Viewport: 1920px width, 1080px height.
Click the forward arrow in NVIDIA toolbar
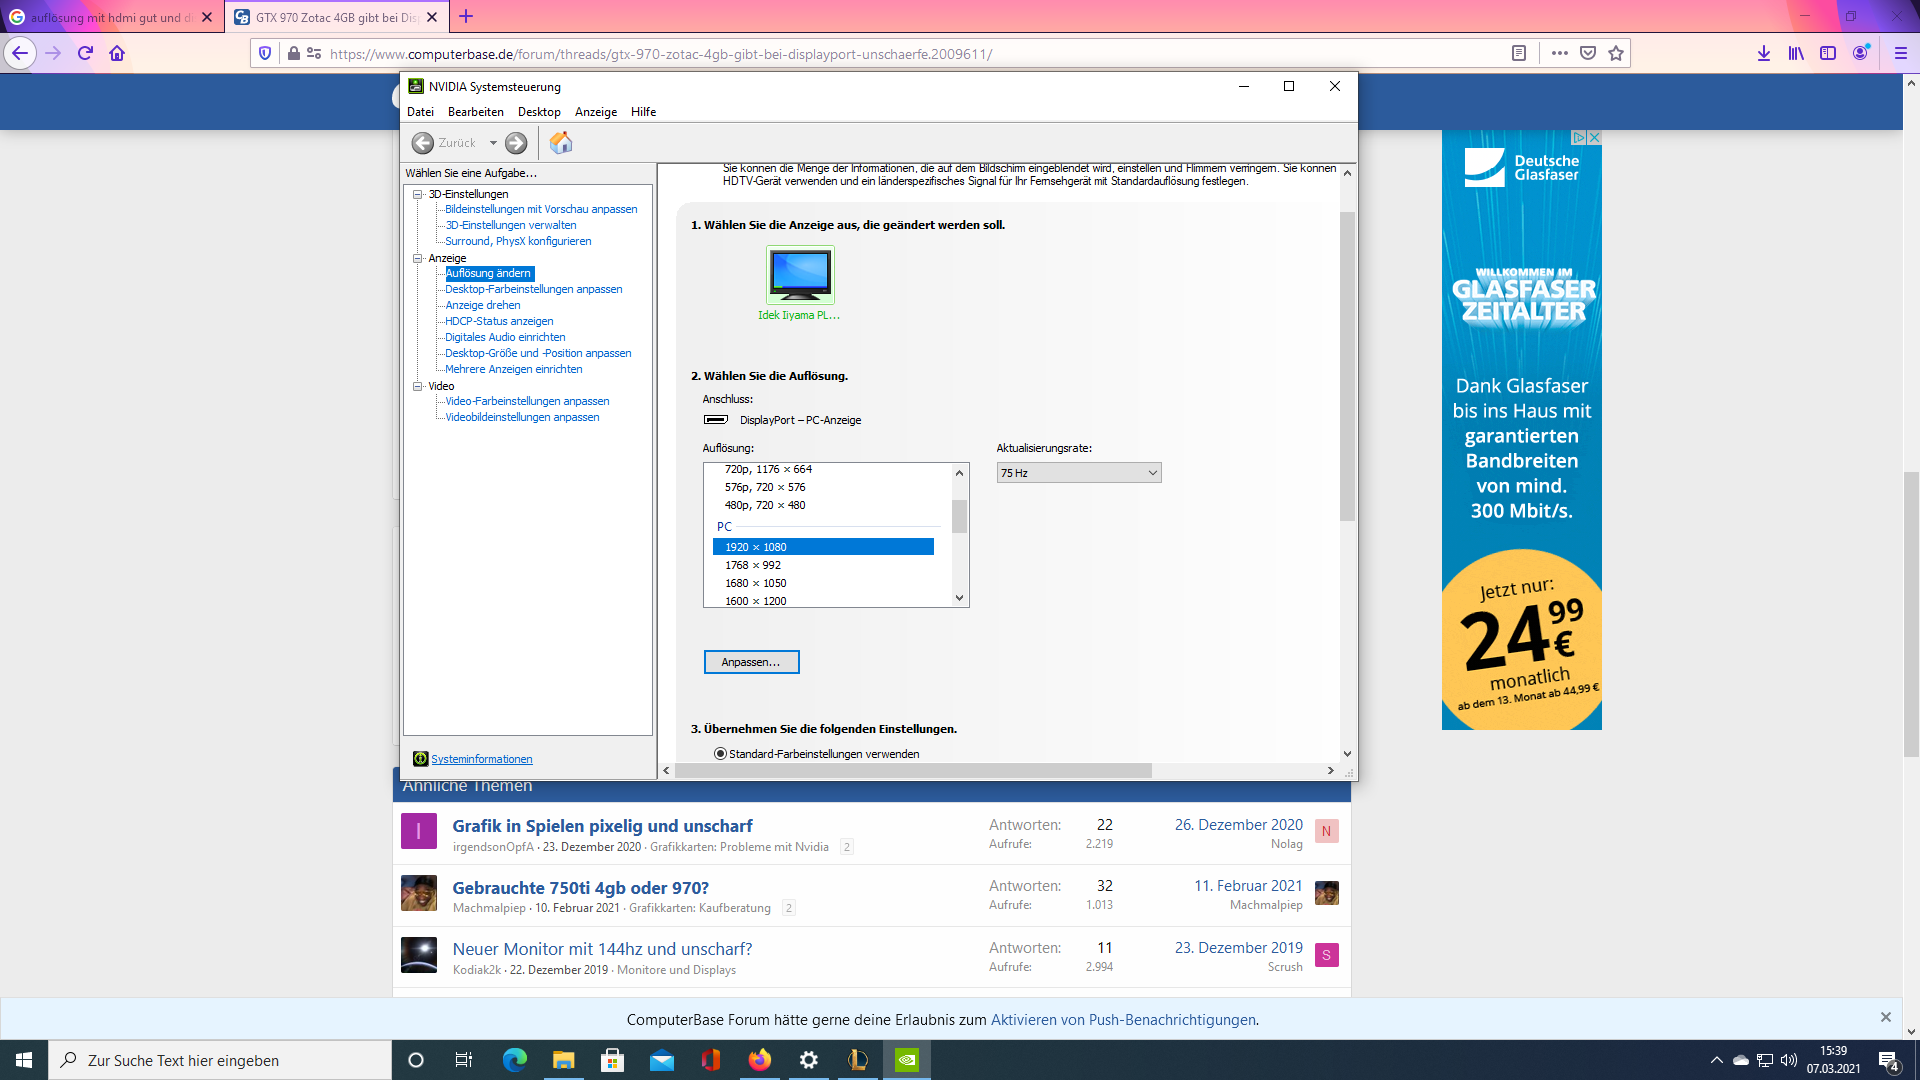[516, 143]
